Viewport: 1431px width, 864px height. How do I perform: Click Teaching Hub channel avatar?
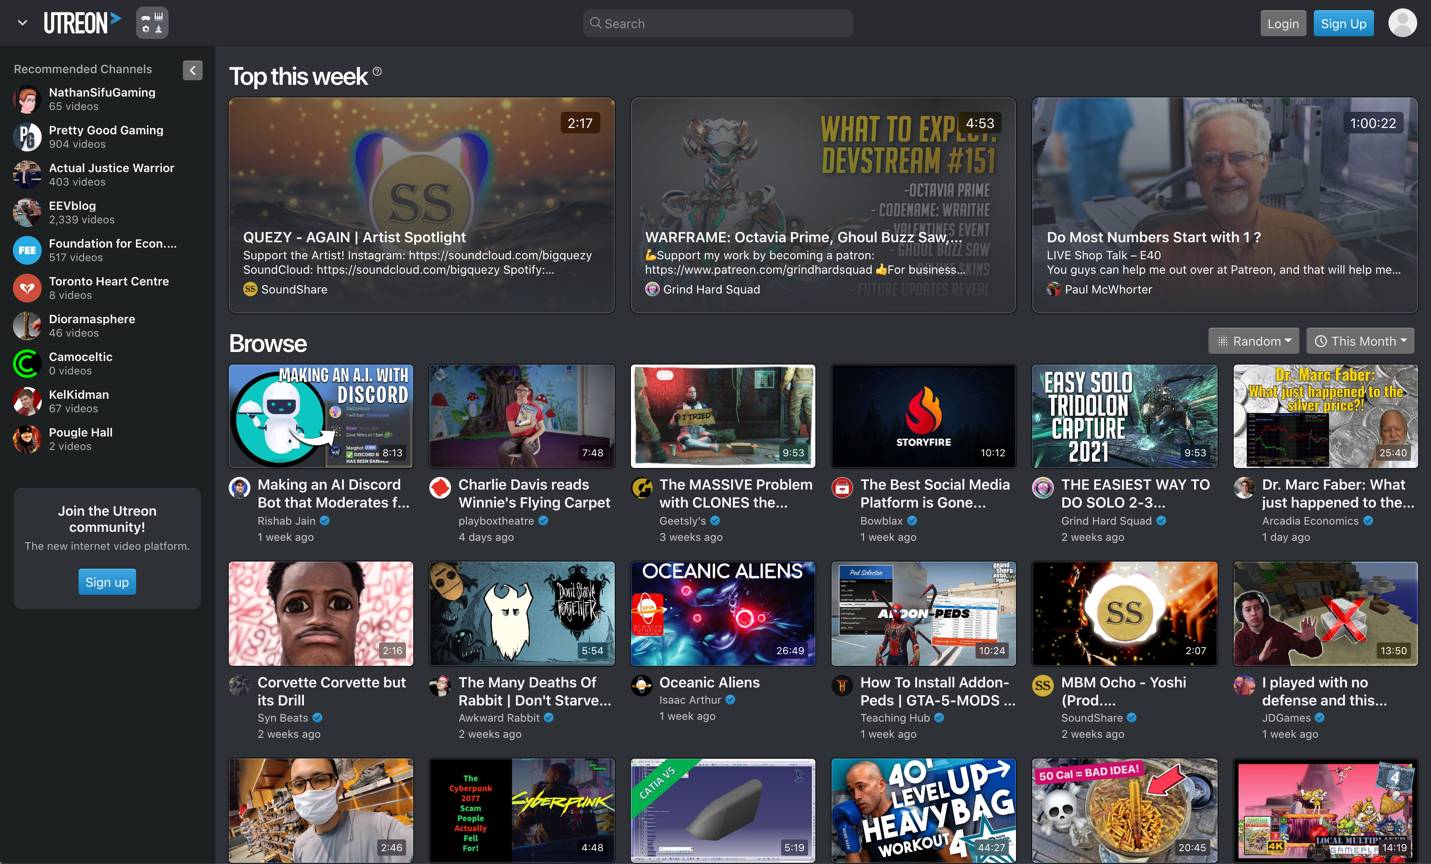point(842,686)
